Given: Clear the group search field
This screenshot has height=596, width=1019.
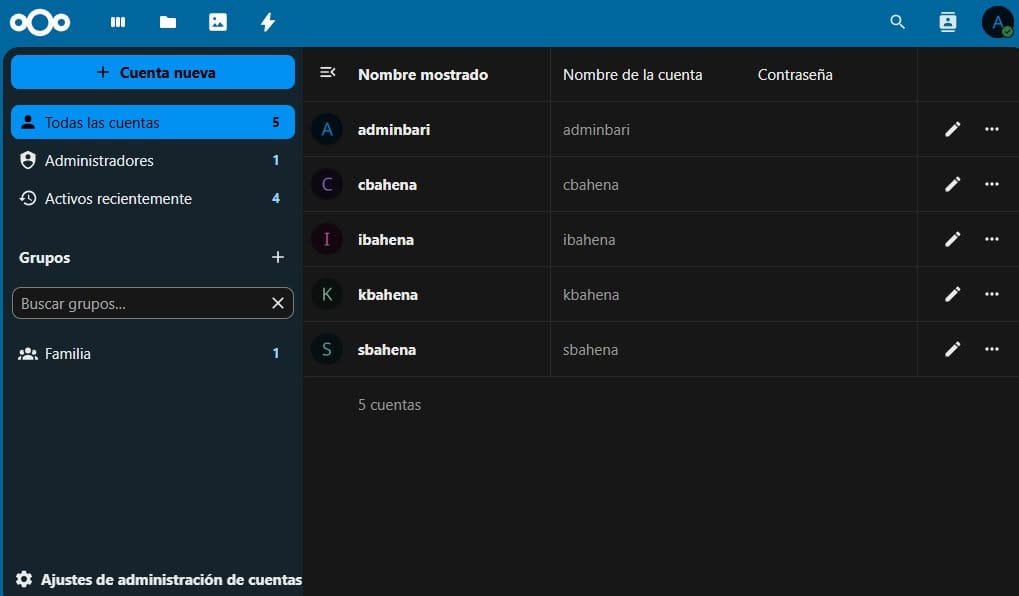Looking at the screenshot, I should coord(277,303).
